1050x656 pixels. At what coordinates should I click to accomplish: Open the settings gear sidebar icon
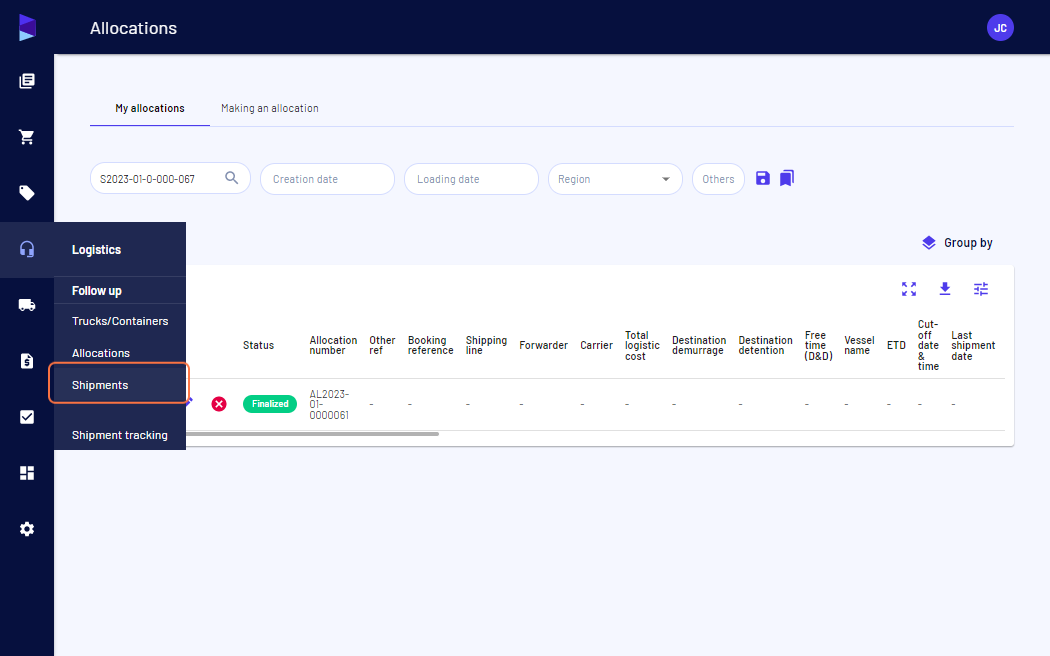point(27,529)
